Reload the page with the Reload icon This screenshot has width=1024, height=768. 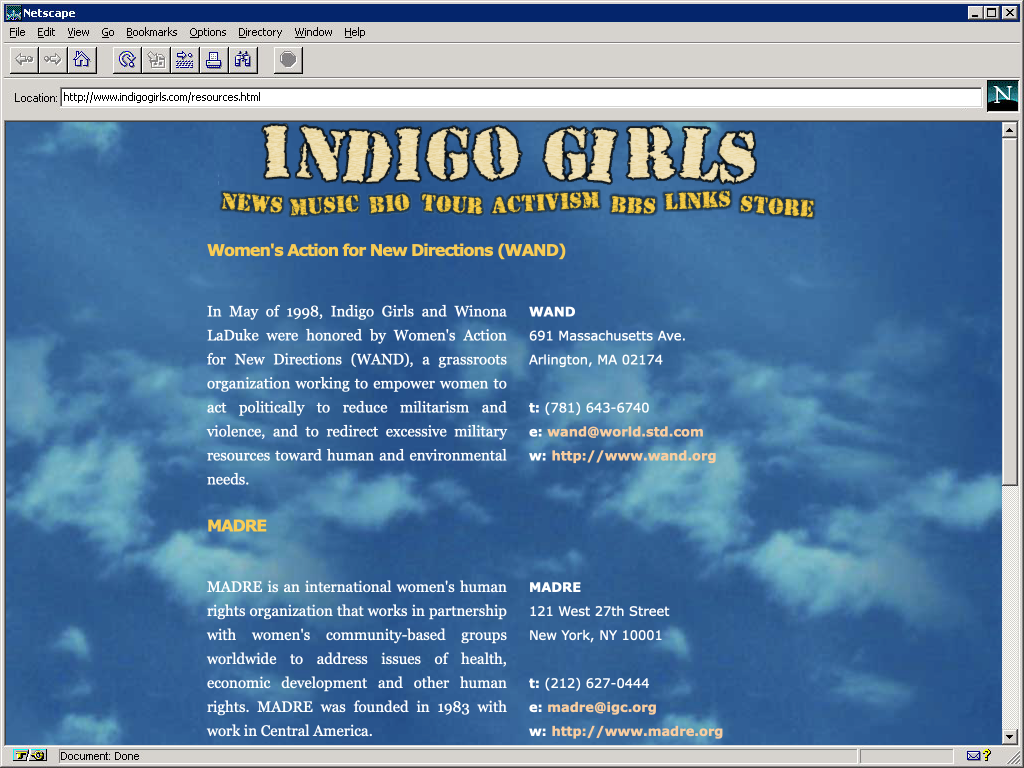click(125, 60)
